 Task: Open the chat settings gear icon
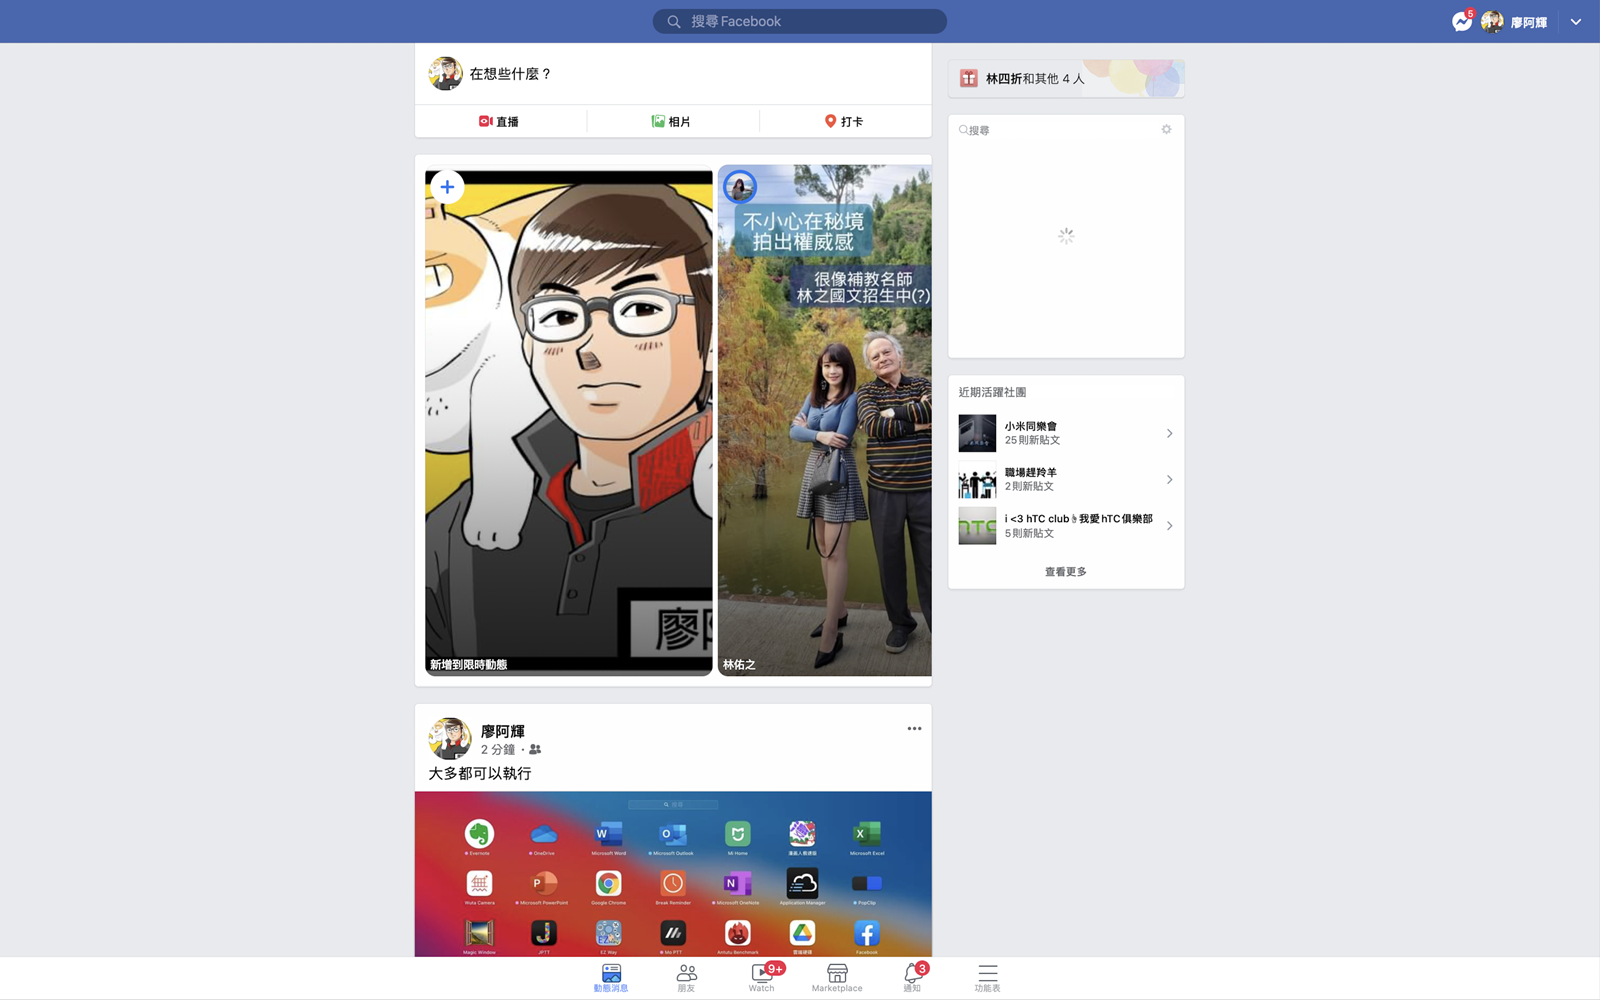click(x=1166, y=130)
